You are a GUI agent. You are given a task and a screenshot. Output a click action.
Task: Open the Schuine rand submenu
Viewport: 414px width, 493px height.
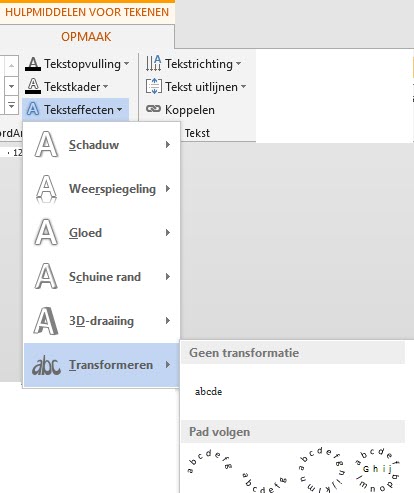pyautogui.click(x=102, y=277)
